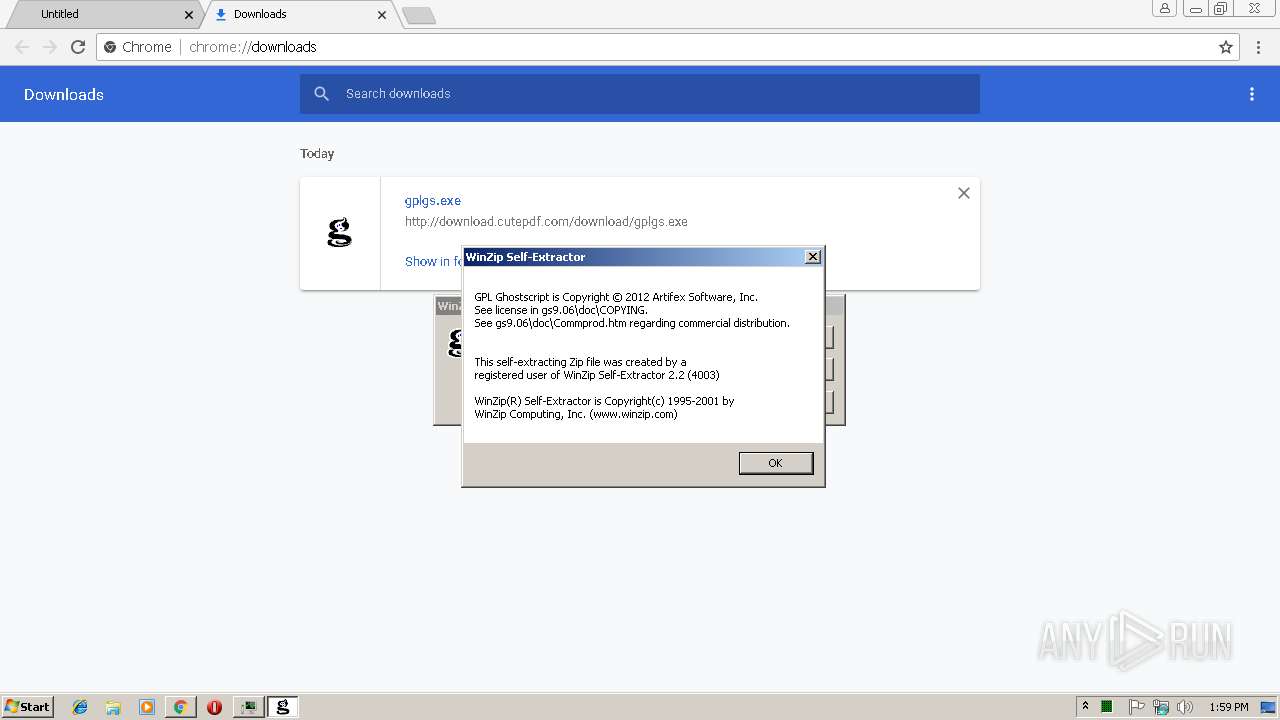Screen dimensions: 1280x720
Task: Open the Windows Start menu
Action: (27, 706)
